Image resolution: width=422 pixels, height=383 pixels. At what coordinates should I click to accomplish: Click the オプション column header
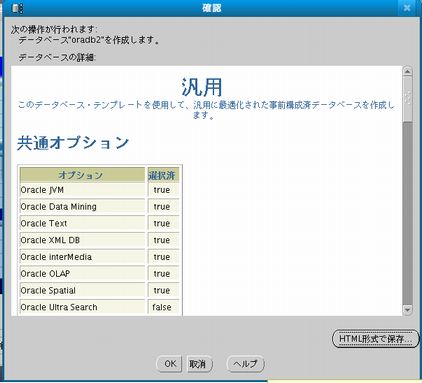coord(82,175)
